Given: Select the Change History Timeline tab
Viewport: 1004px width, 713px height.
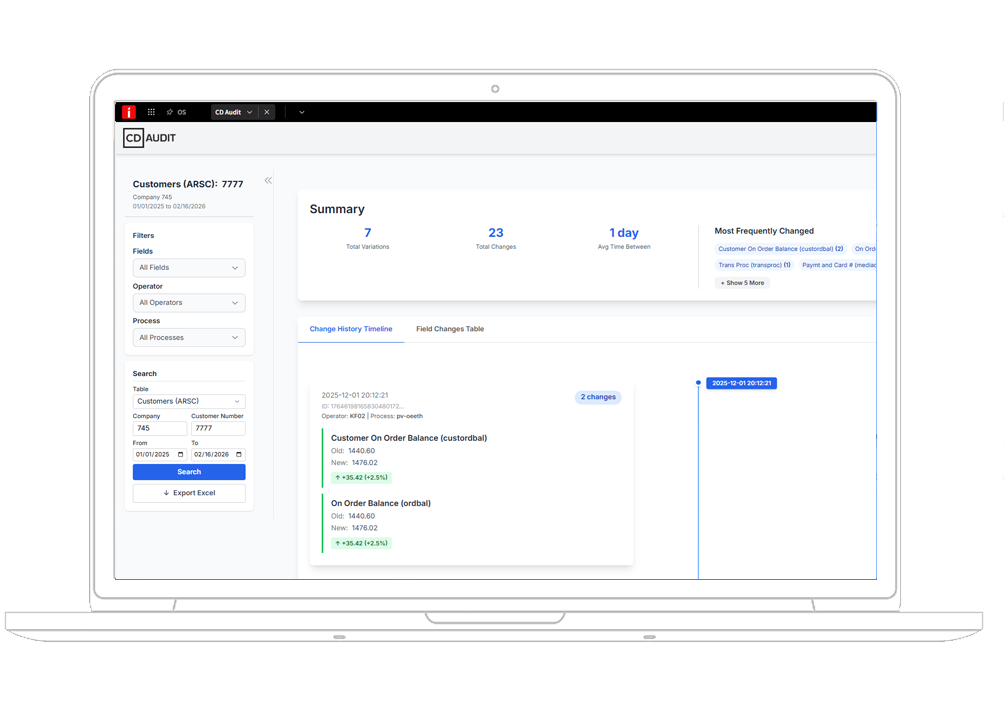Looking at the screenshot, I should click(x=351, y=329).
